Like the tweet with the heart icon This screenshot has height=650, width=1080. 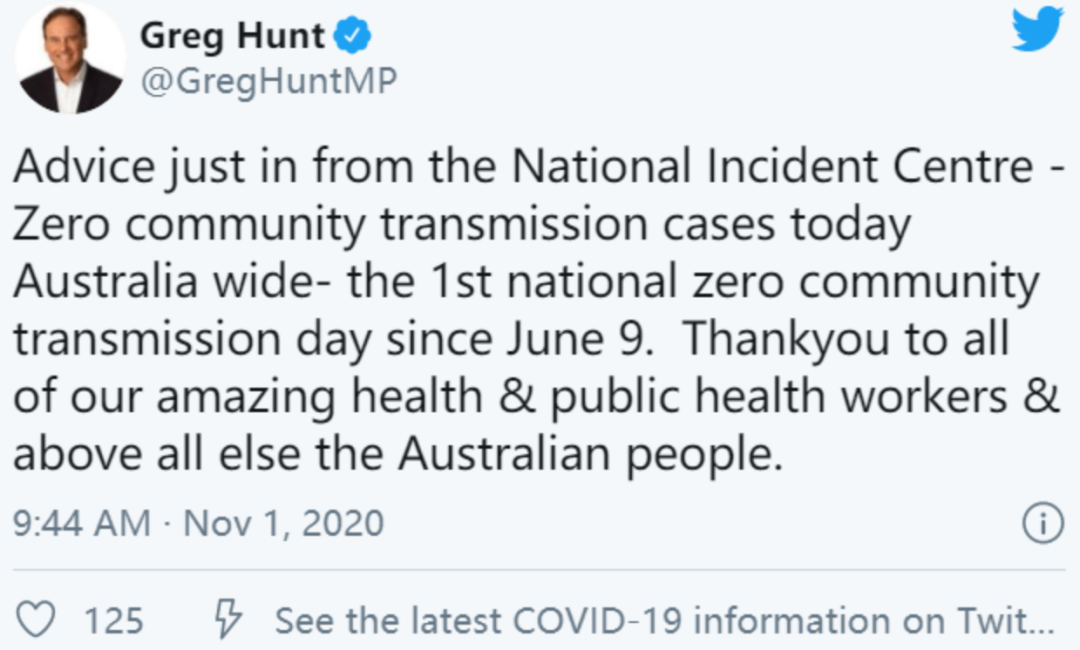click(x=36, y=619)
